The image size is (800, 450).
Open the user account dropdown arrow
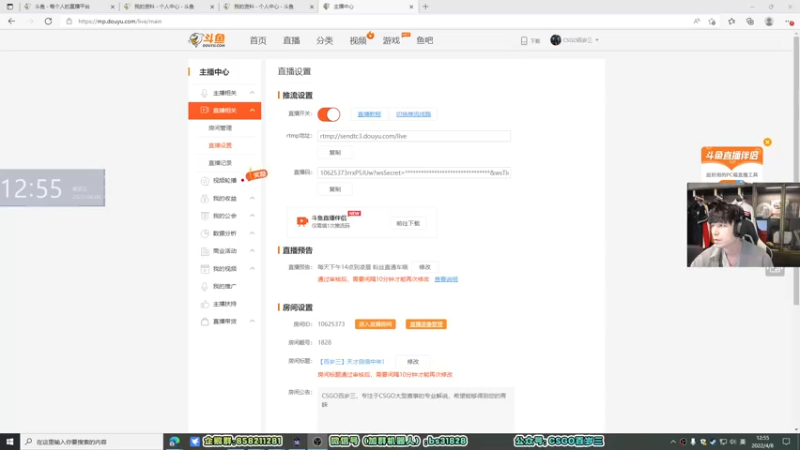pos(597,40)
